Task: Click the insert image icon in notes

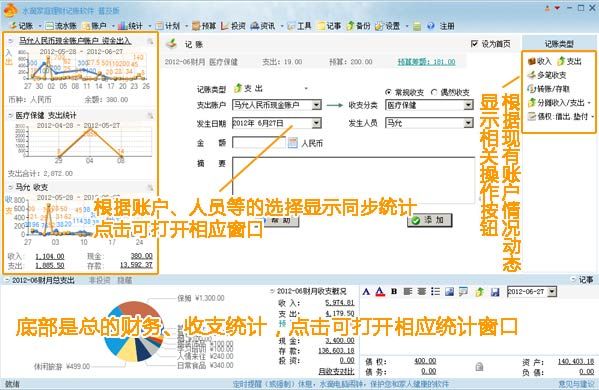Action: tap(449, 292)
